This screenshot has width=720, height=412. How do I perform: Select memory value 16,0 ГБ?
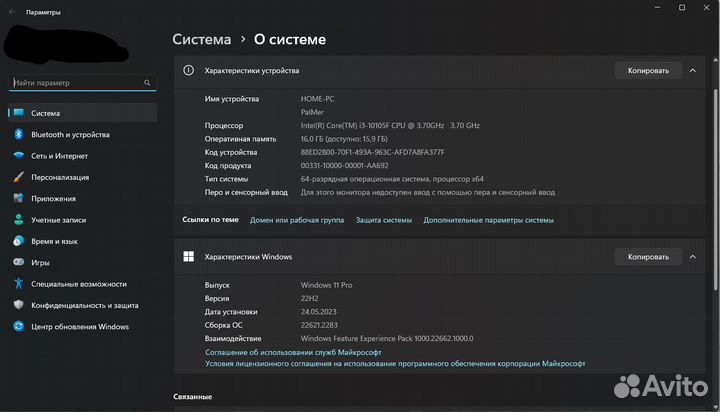coord(344,139)
